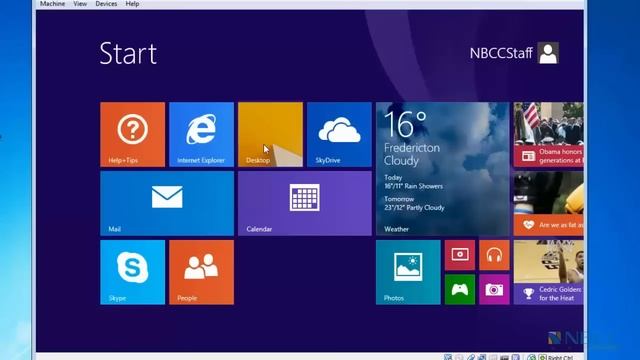The width and height of the screenshot is (640, 360).
Task: Open the SkyDrive cloud tile
Action: coord(339,134)
